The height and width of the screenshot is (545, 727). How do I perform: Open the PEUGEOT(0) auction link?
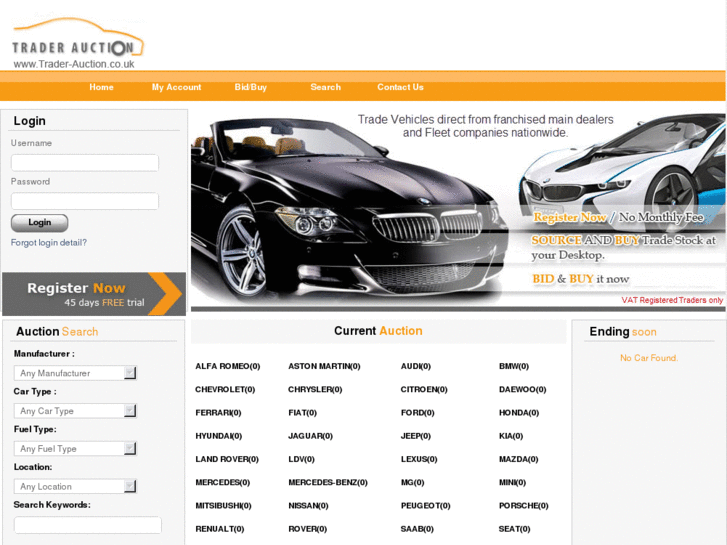point(425,506)
